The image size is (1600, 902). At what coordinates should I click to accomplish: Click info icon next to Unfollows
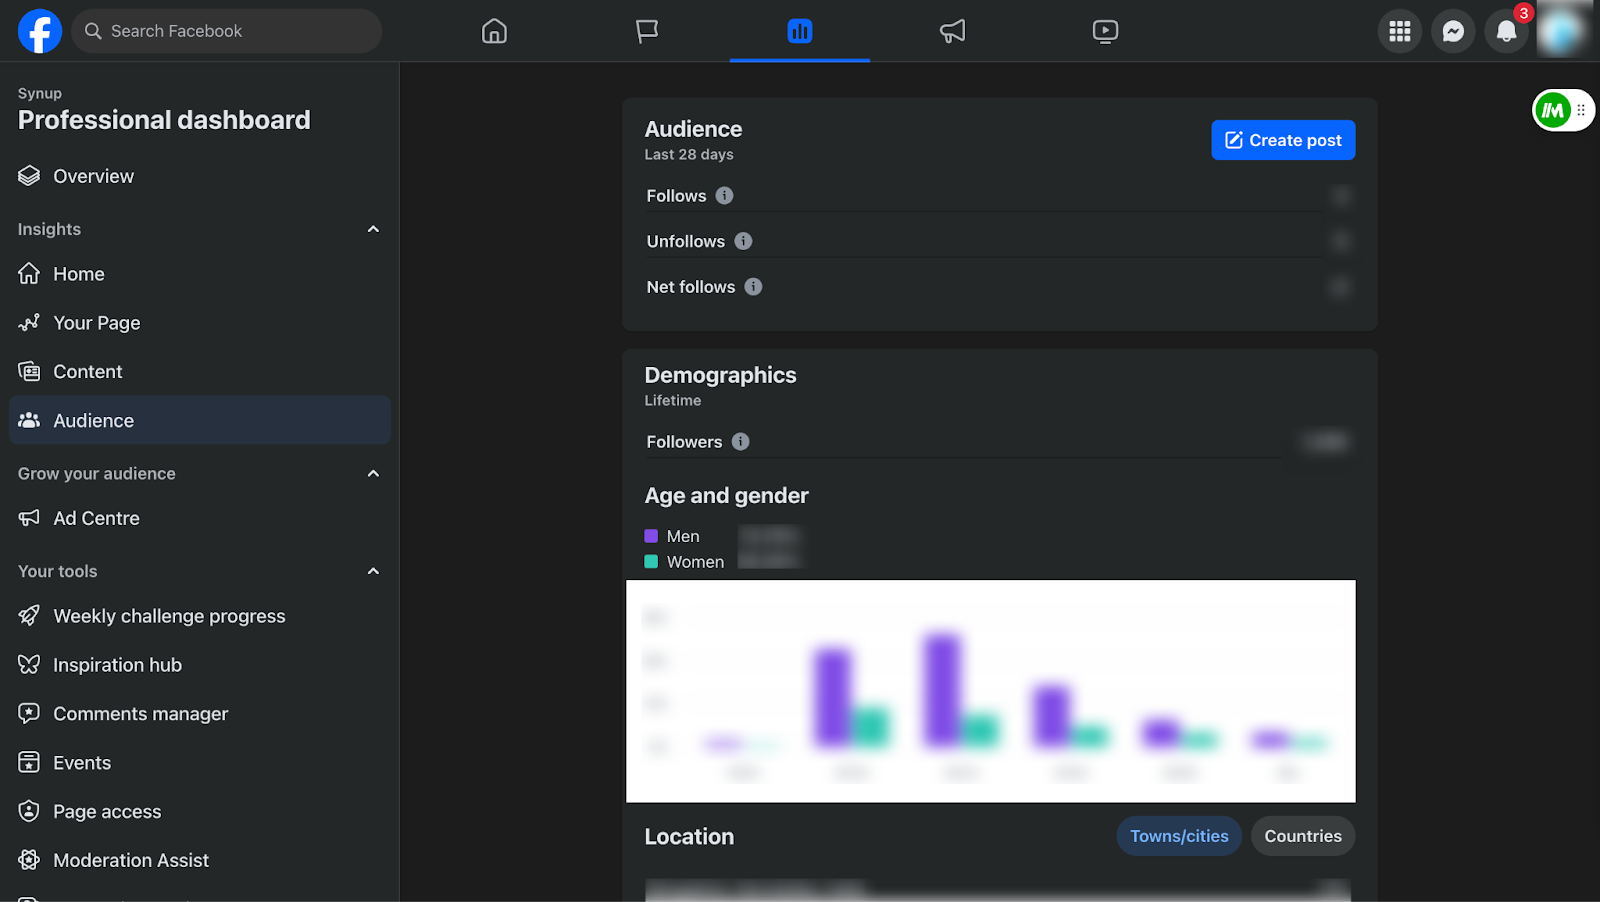(743, 241)
